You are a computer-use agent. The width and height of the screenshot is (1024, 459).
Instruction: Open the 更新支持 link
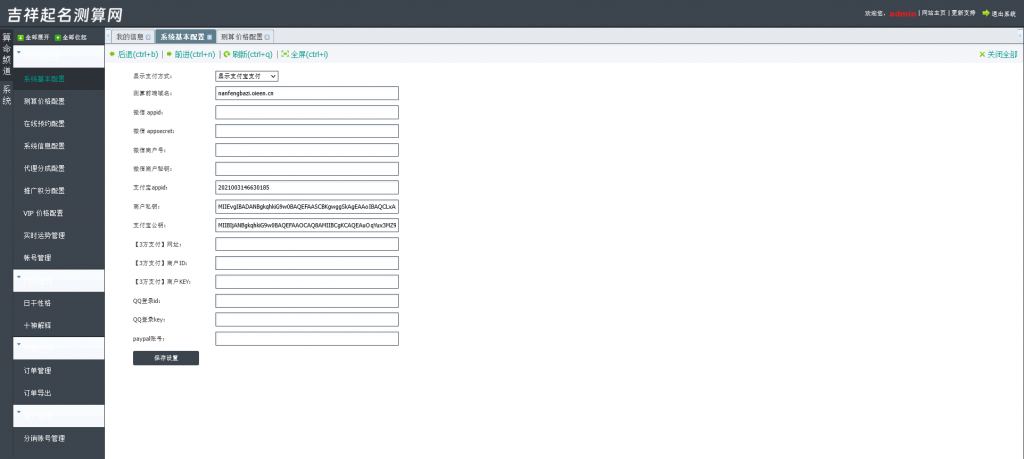(963, 13)
